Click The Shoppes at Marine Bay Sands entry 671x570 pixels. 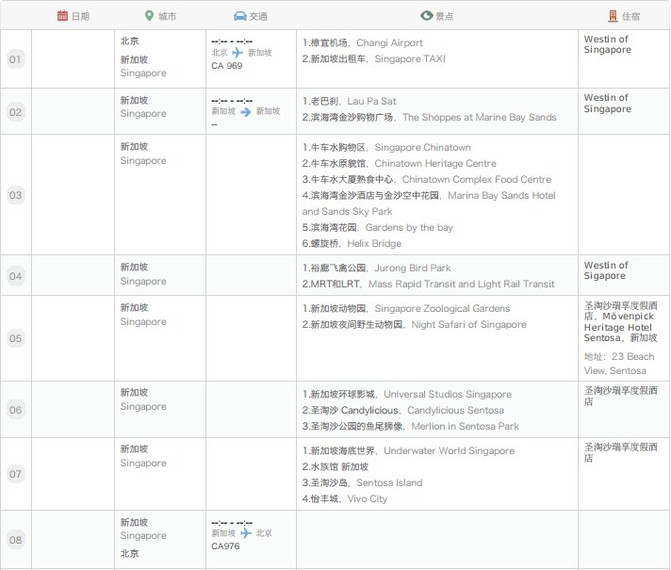point(429,117)
